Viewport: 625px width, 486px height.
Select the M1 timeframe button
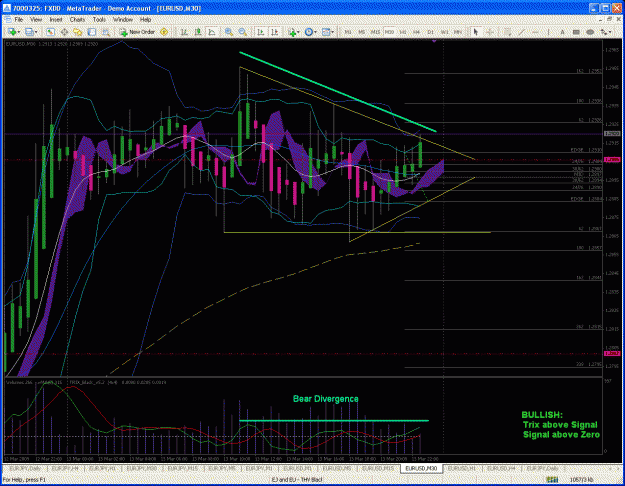348,32
